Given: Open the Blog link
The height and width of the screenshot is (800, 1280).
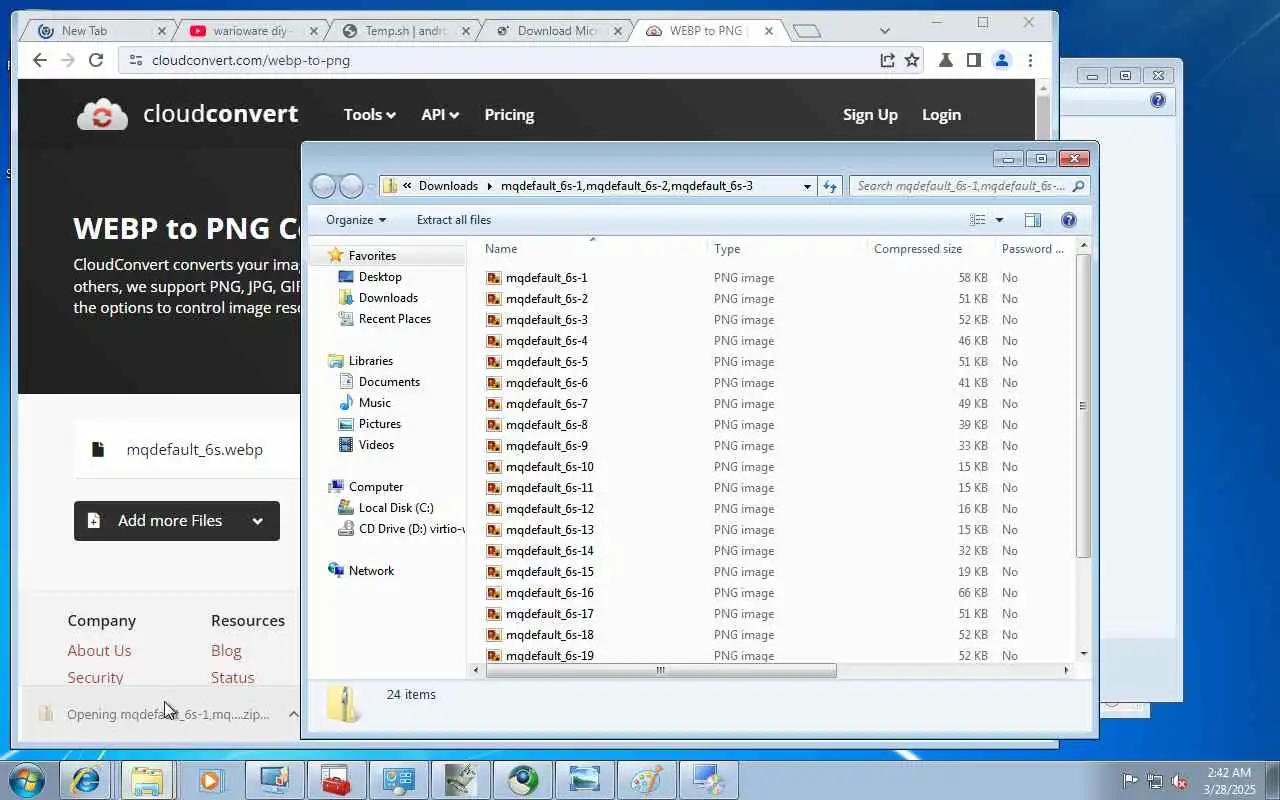Looking at the screenshot, I should (226, 651).
